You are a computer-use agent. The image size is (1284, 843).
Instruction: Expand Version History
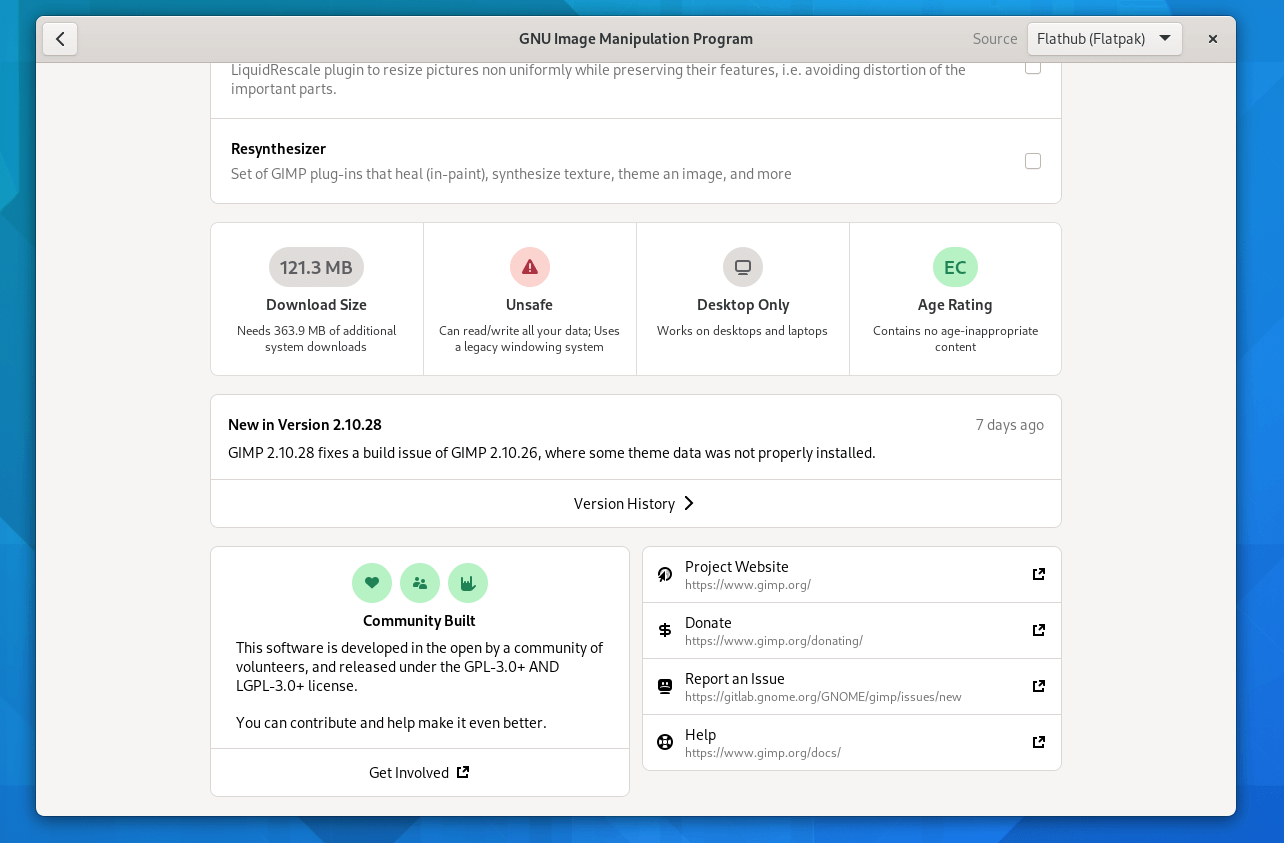tap(635, 503)
